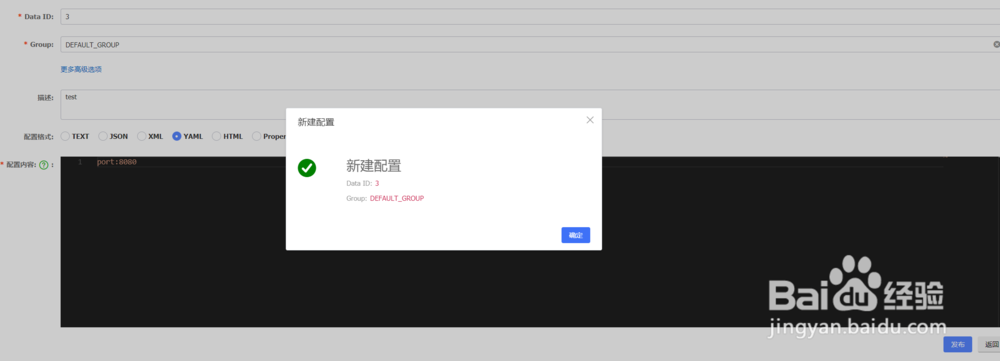Click the 返回 back button

[990, 344]
